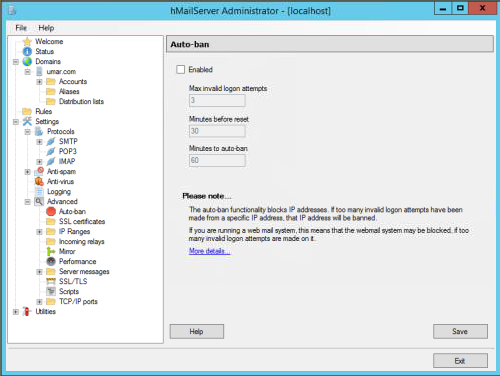Click the Aliases folder icon
Viewport: 500px width, 376px height.
pyautogui.click(x=51, y=92)
